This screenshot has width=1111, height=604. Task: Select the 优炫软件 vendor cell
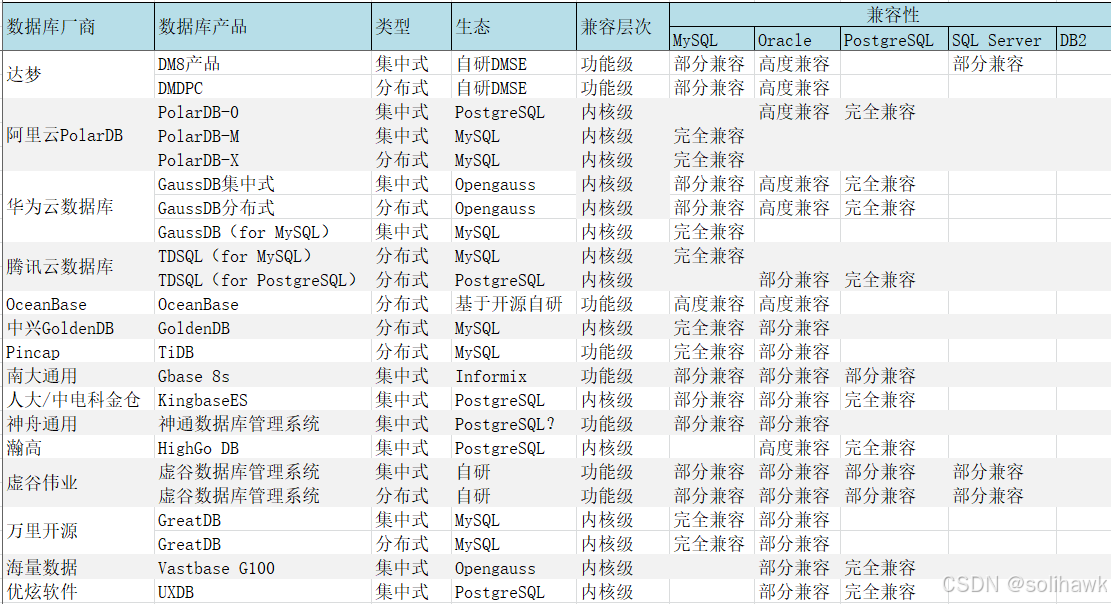pyautogui.click(x=78, y=592)
